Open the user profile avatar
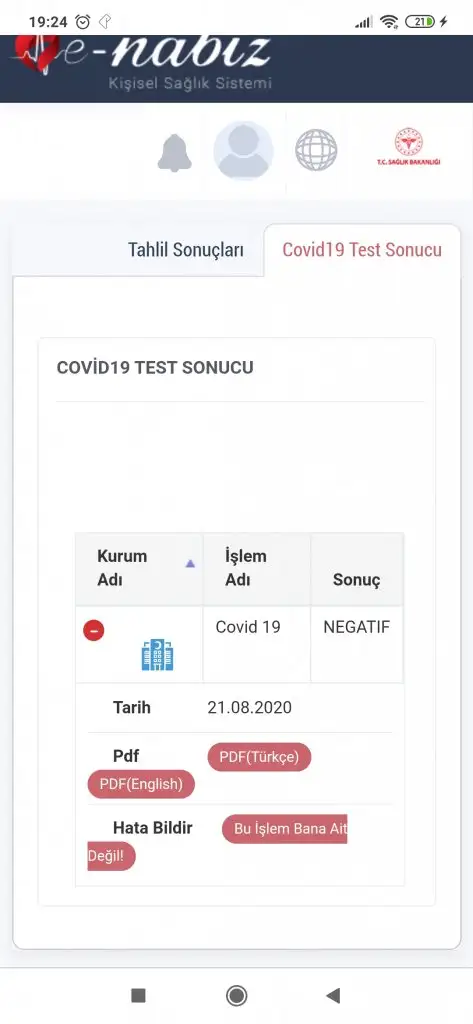Image resolution: width=473 pixels, height=1024 pixels. pos(243,150)
